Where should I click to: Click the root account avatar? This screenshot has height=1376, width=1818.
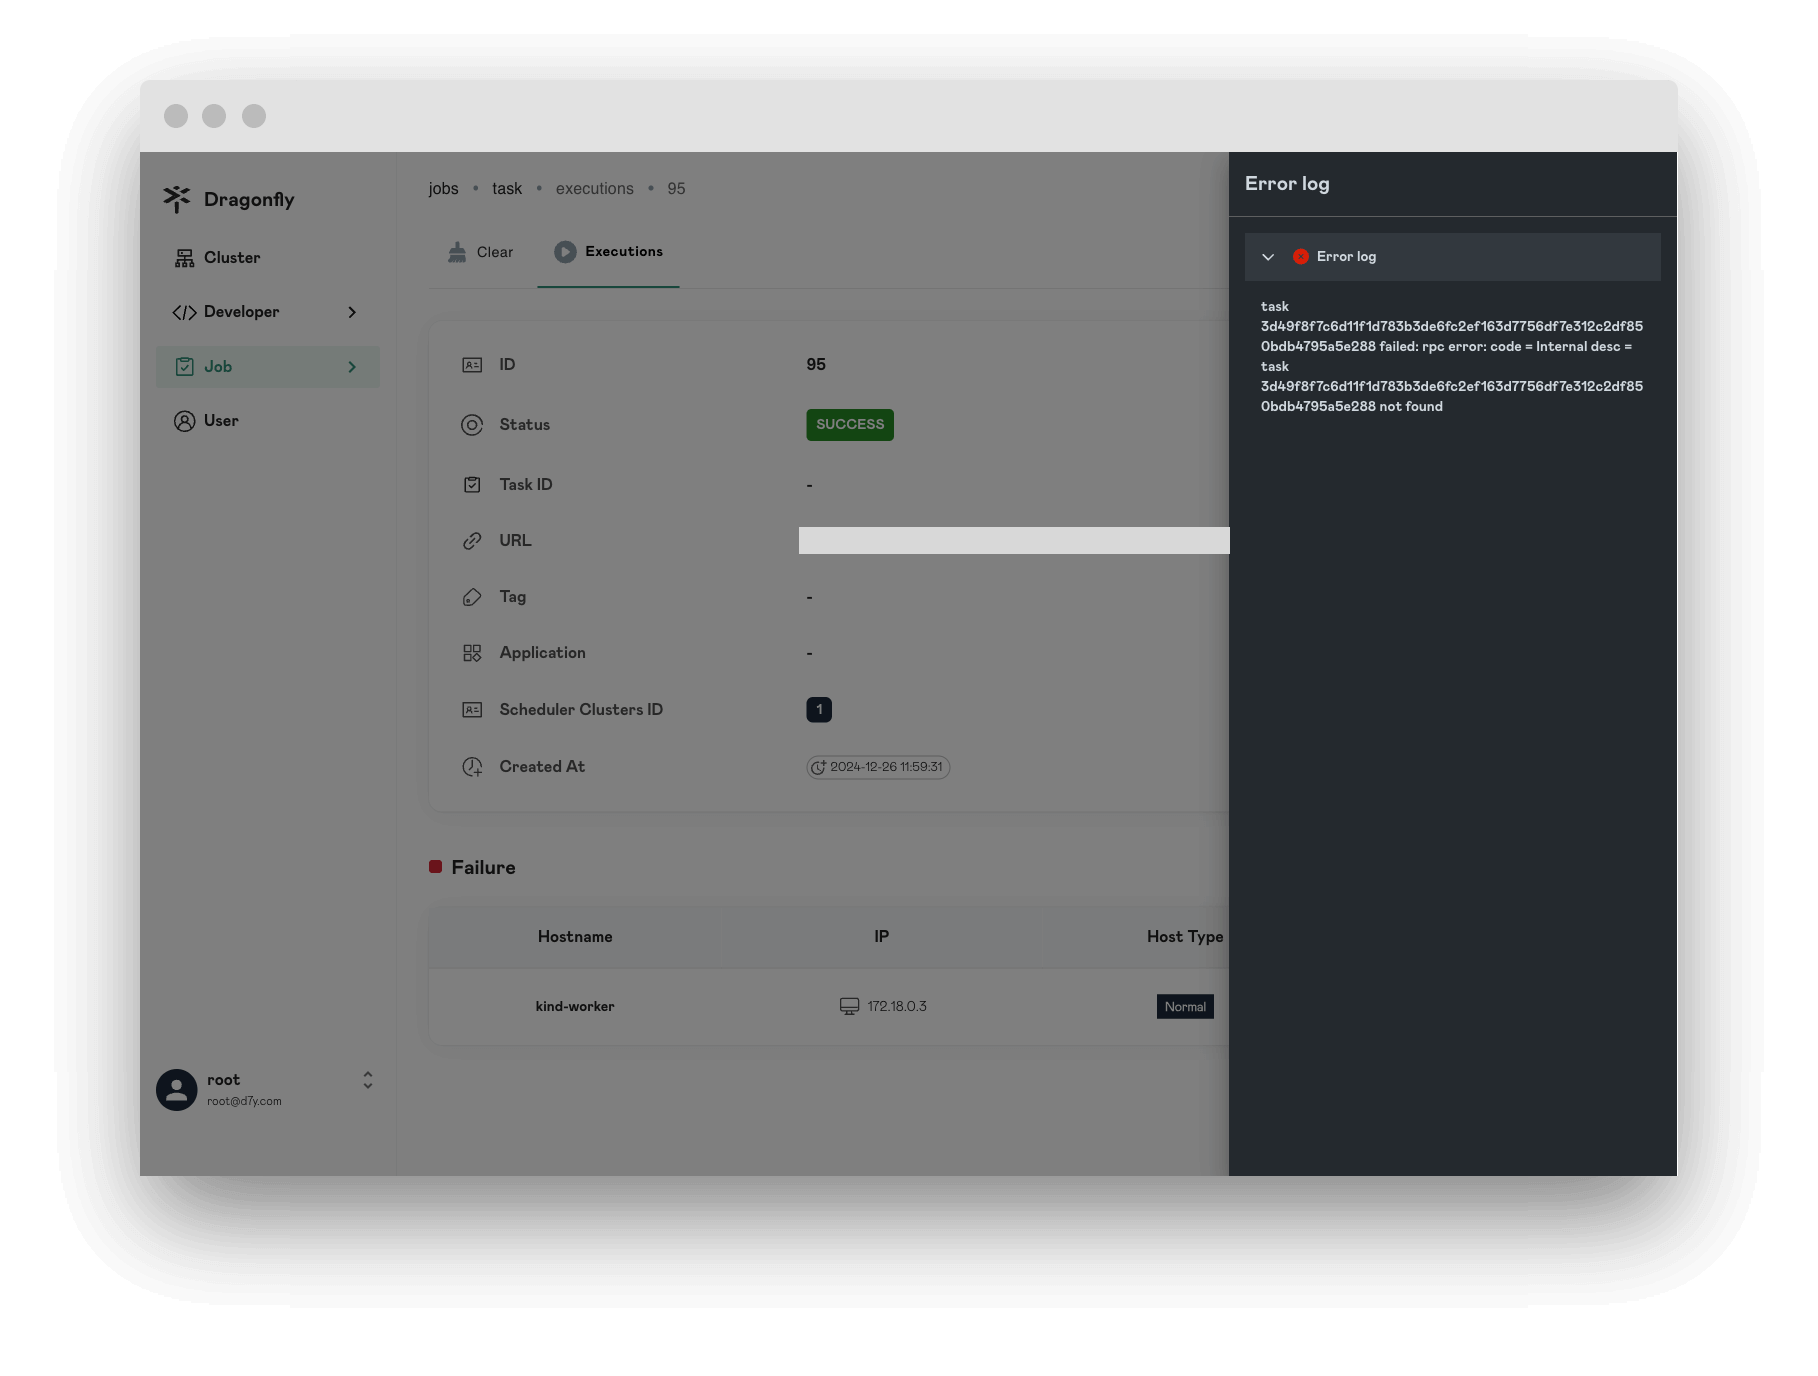pyautogui.click(x=177, y=1090)
